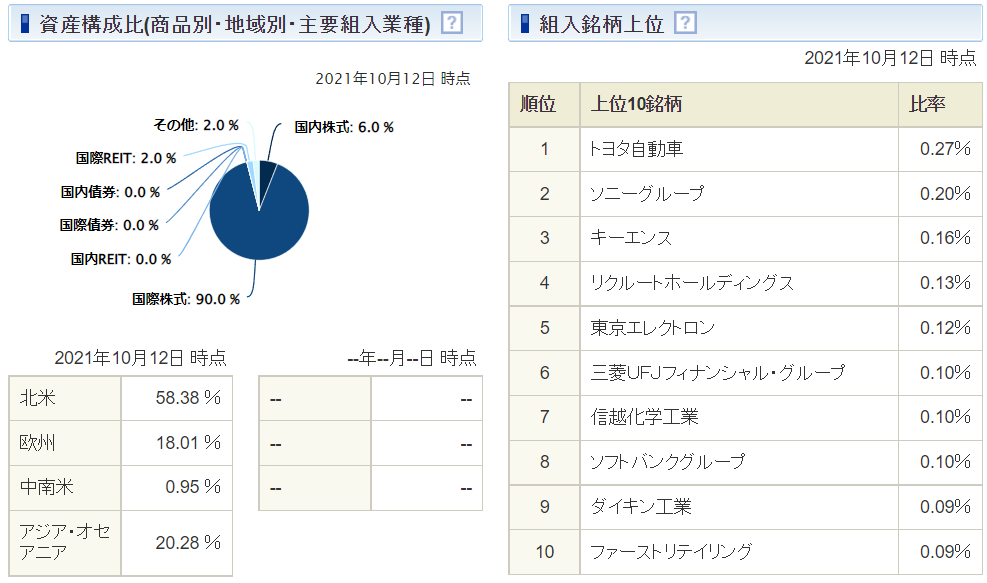987x583 pixels.
Task: Click the アジア・オセアニア region cell
Action: point(65,542)
